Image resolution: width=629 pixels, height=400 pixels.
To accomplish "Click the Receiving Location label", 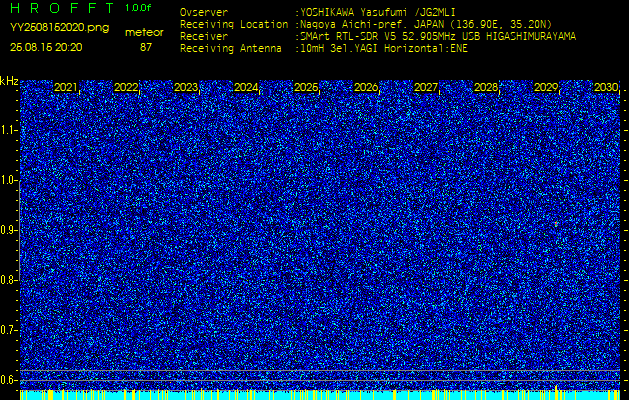I will click(x=234, y=24).
